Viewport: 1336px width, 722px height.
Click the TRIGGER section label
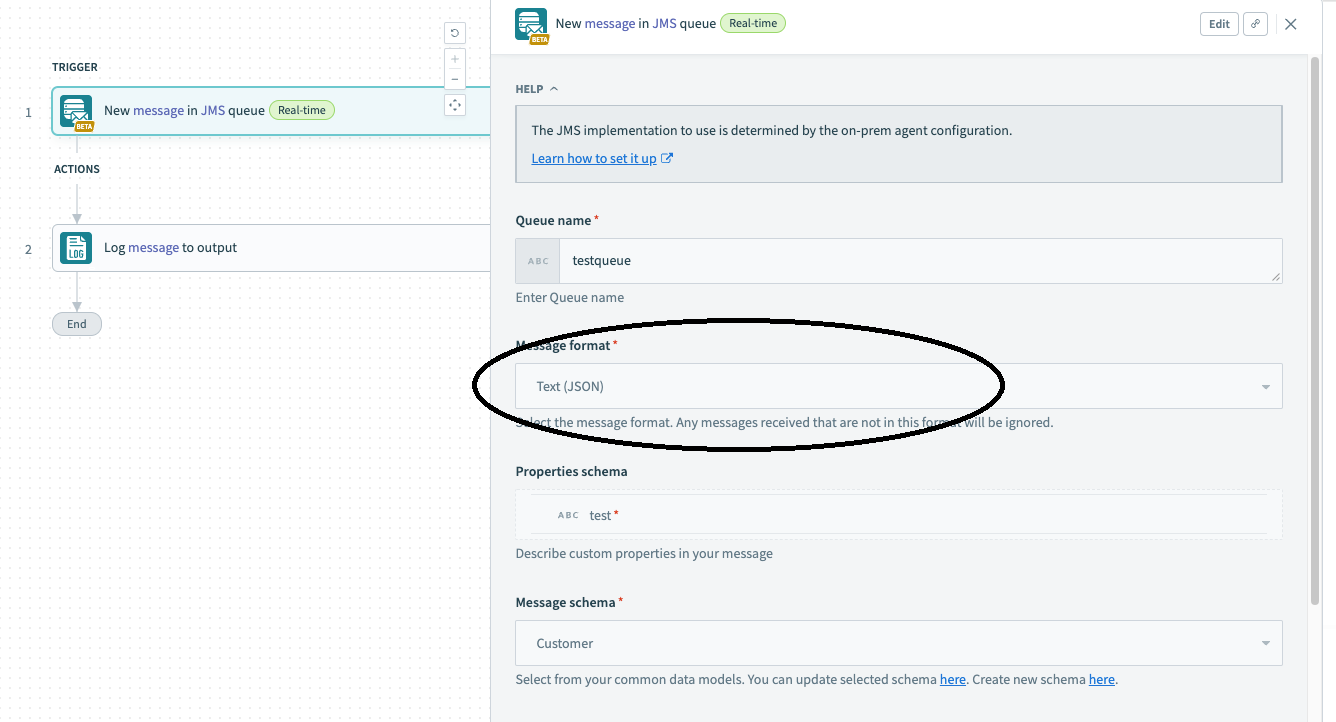(x=75, y=67)
